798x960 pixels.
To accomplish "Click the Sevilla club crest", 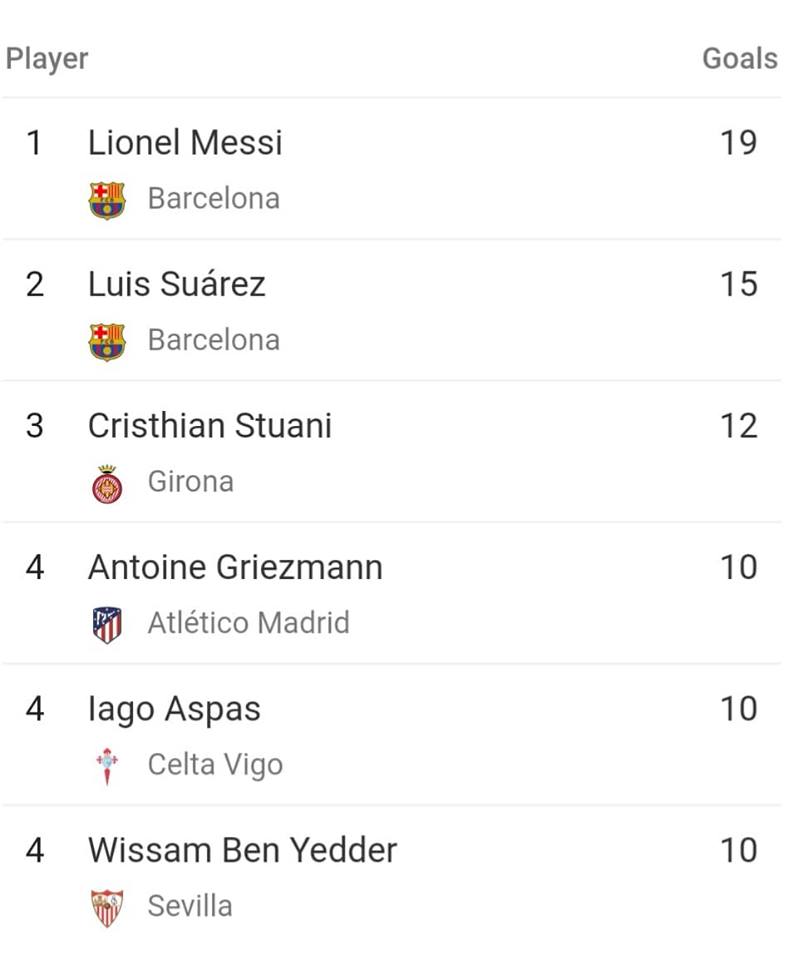I will 107,907.
